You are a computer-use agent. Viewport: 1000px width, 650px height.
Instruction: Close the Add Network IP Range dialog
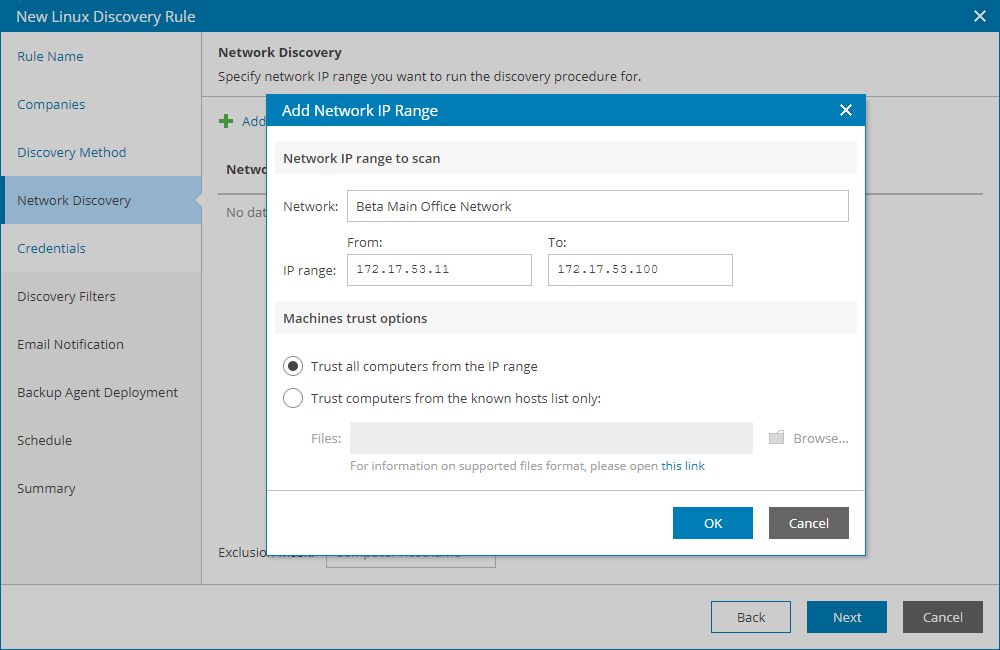[846, 111]
